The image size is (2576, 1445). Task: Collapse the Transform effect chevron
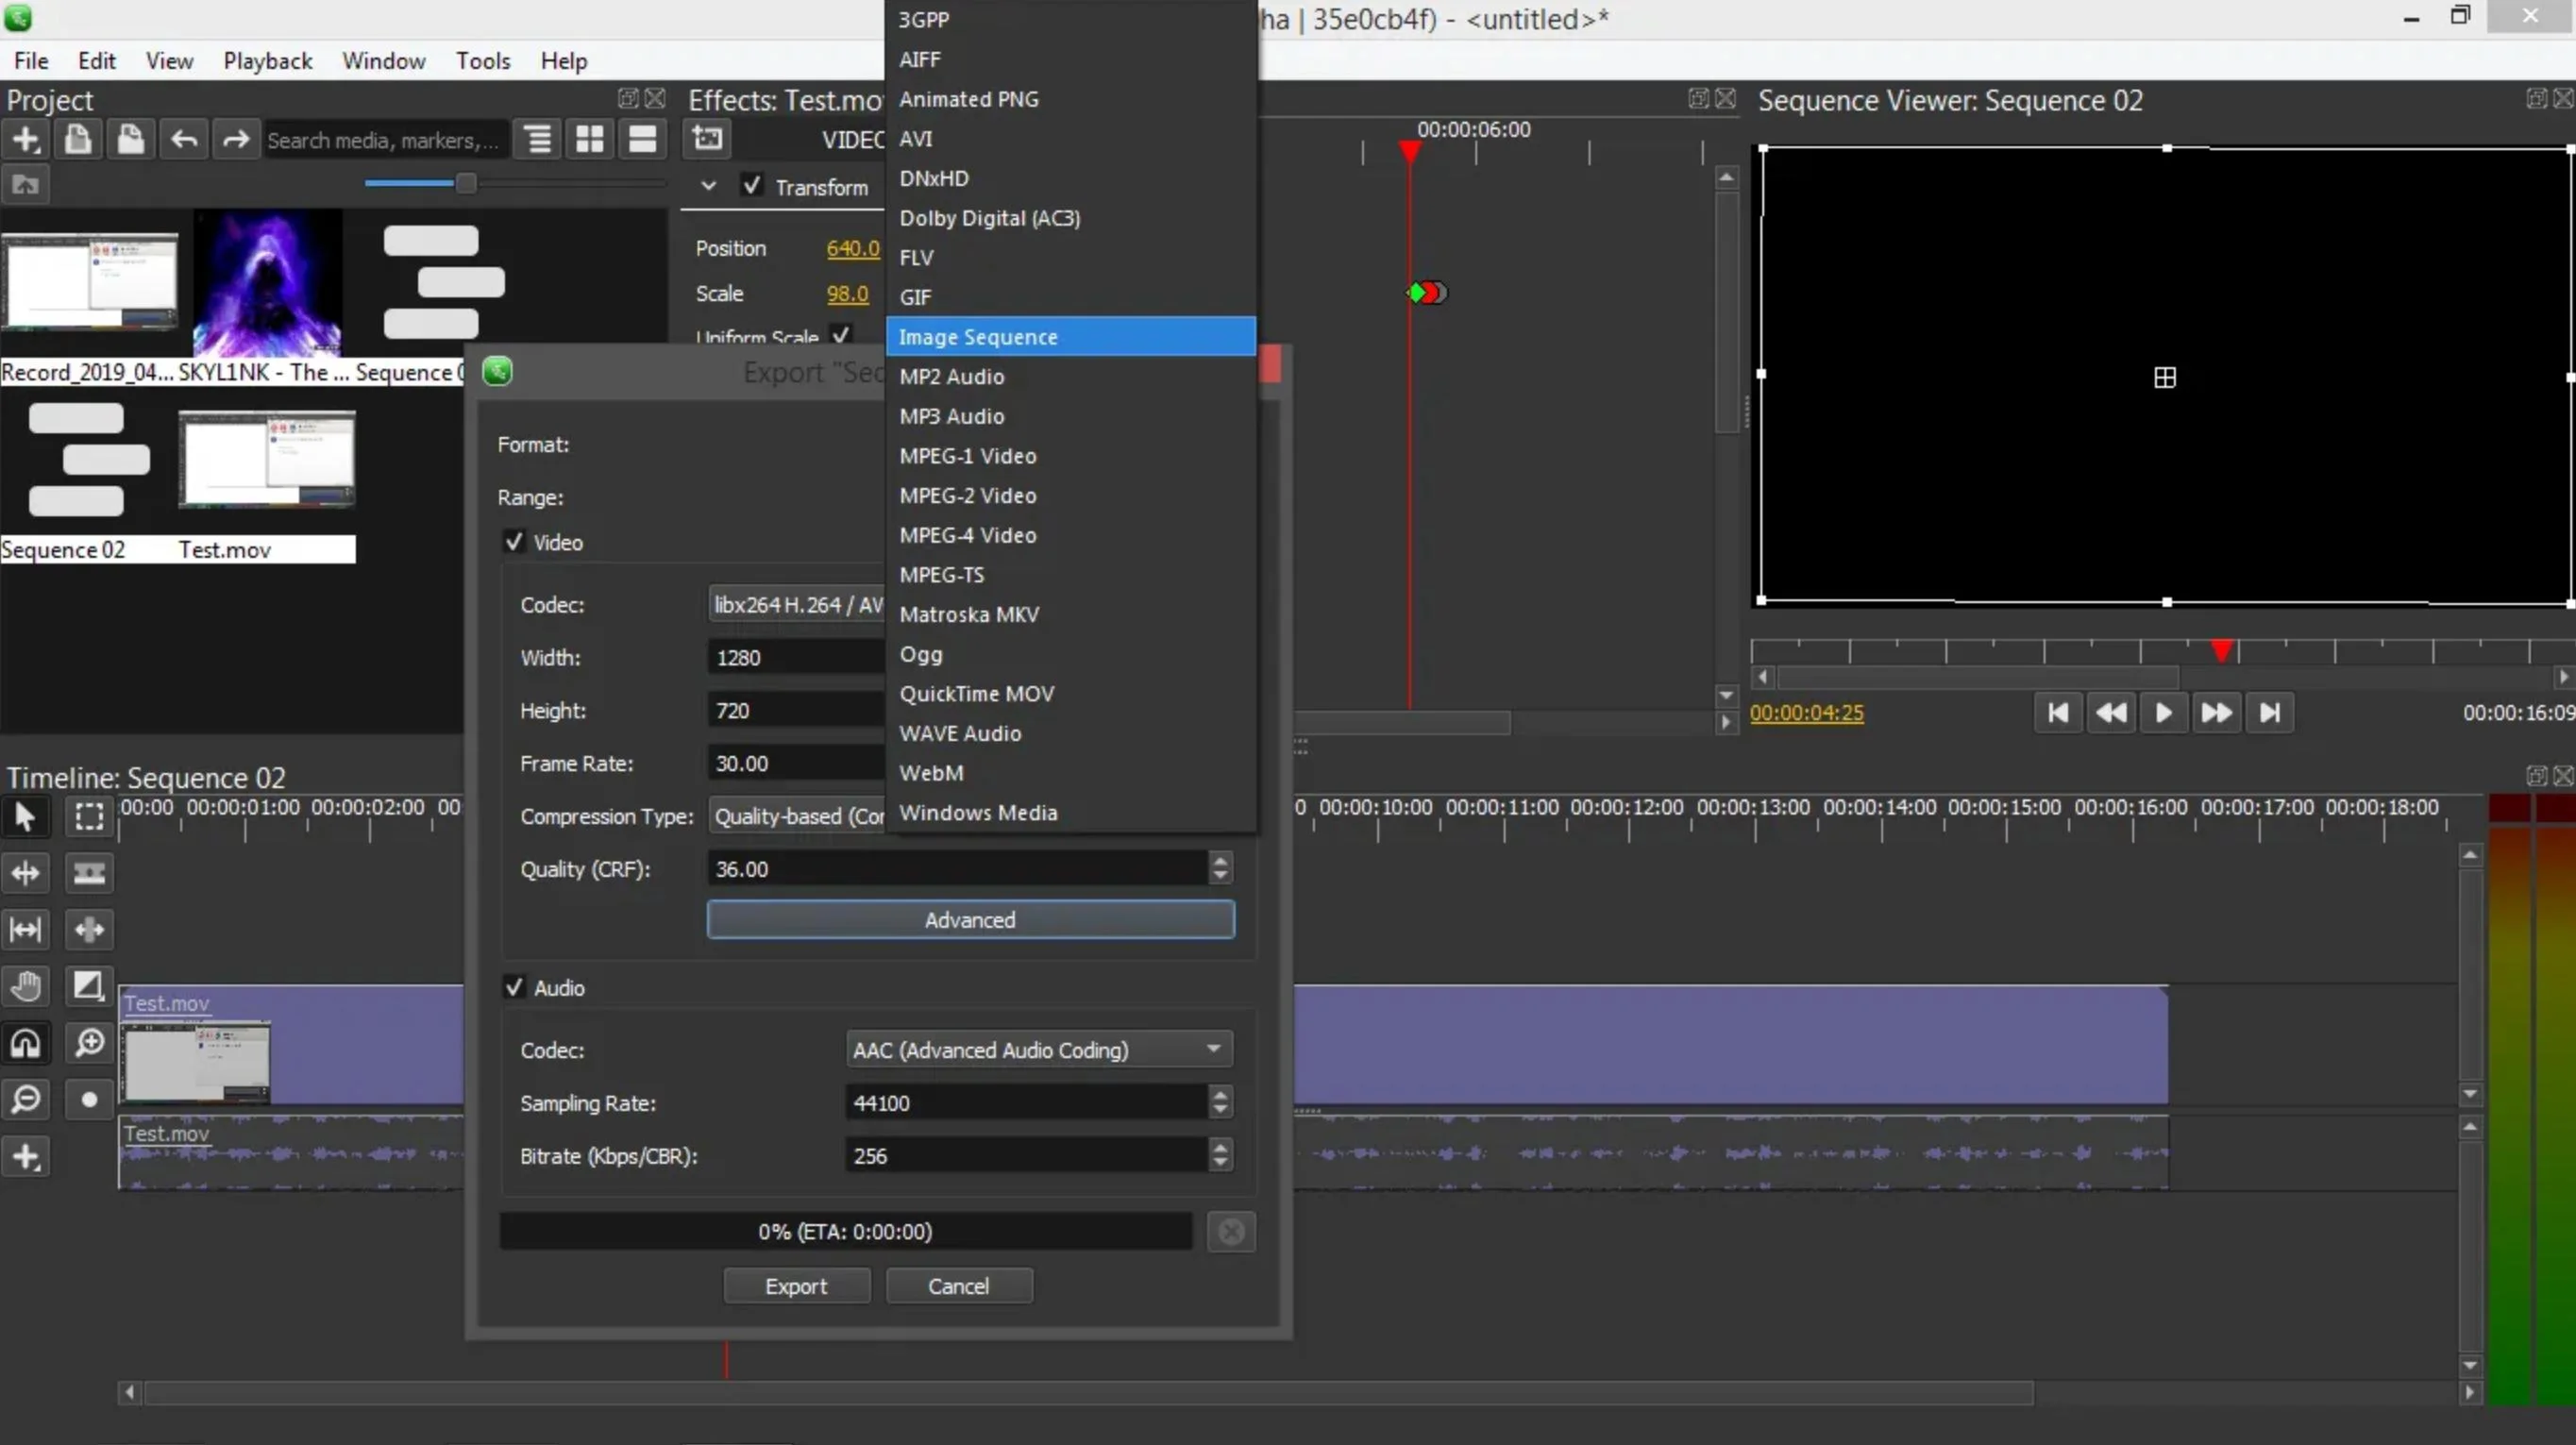tap(708, 186)
